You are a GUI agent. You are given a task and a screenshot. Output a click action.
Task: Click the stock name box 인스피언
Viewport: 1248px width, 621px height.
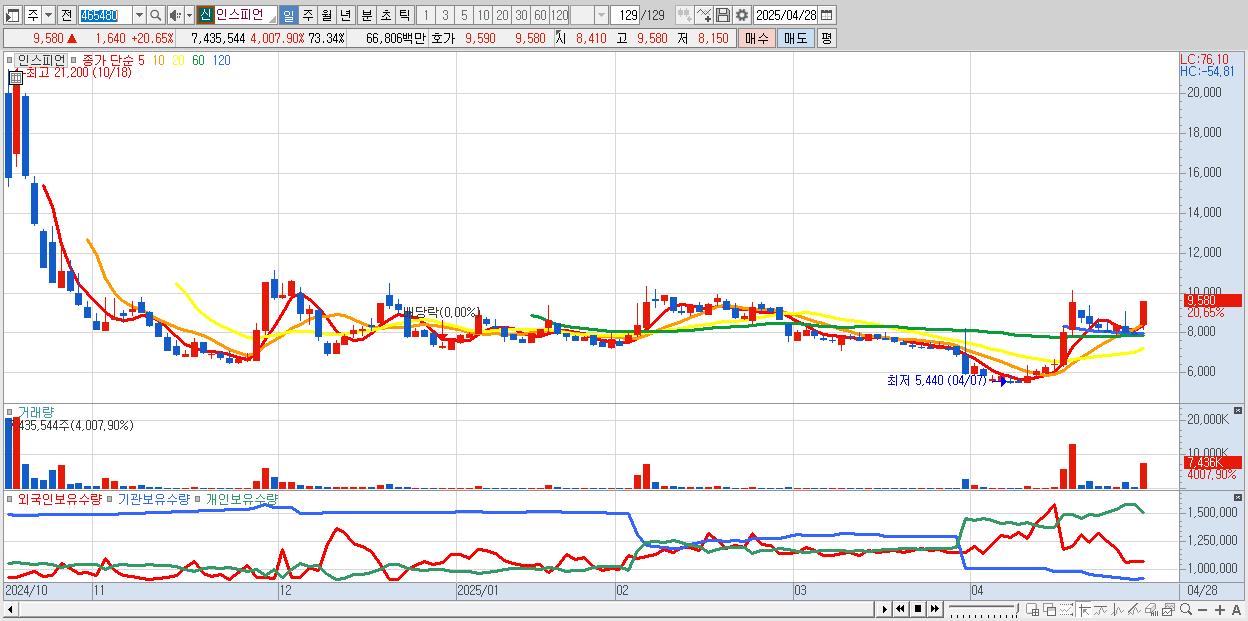[x=246, y=15]
